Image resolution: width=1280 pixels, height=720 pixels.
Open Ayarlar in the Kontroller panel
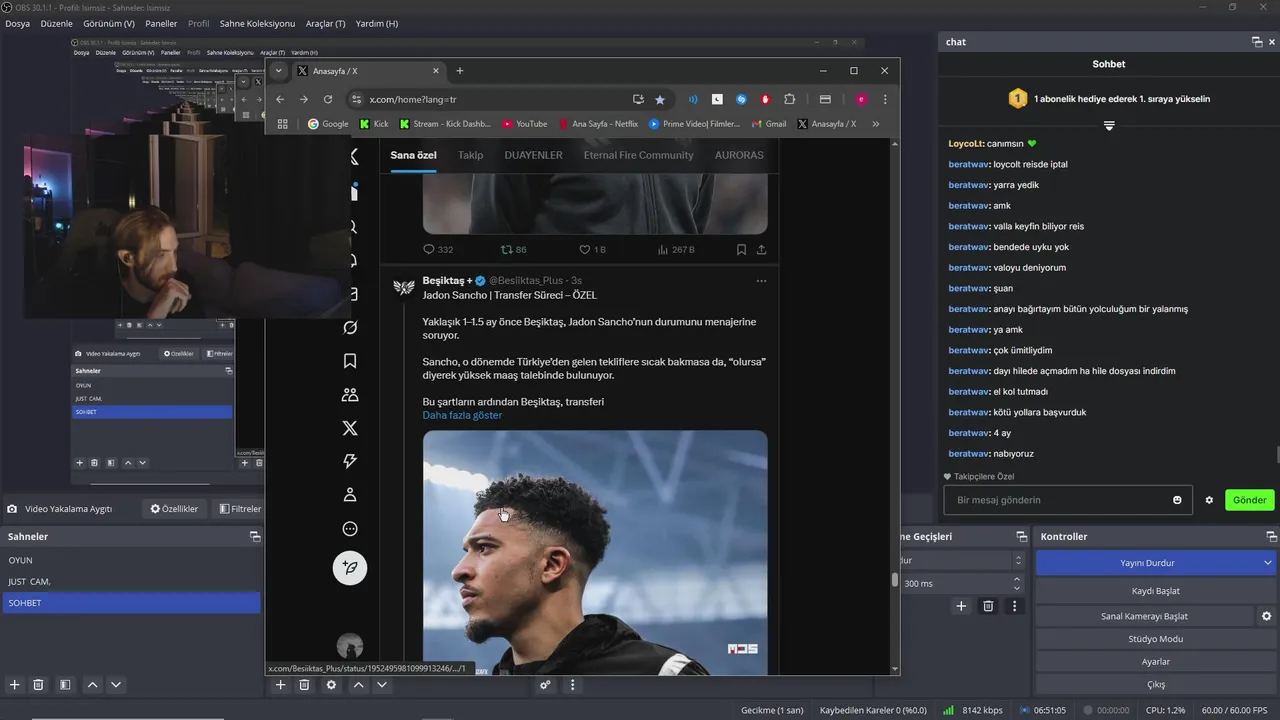(1155, 662)
